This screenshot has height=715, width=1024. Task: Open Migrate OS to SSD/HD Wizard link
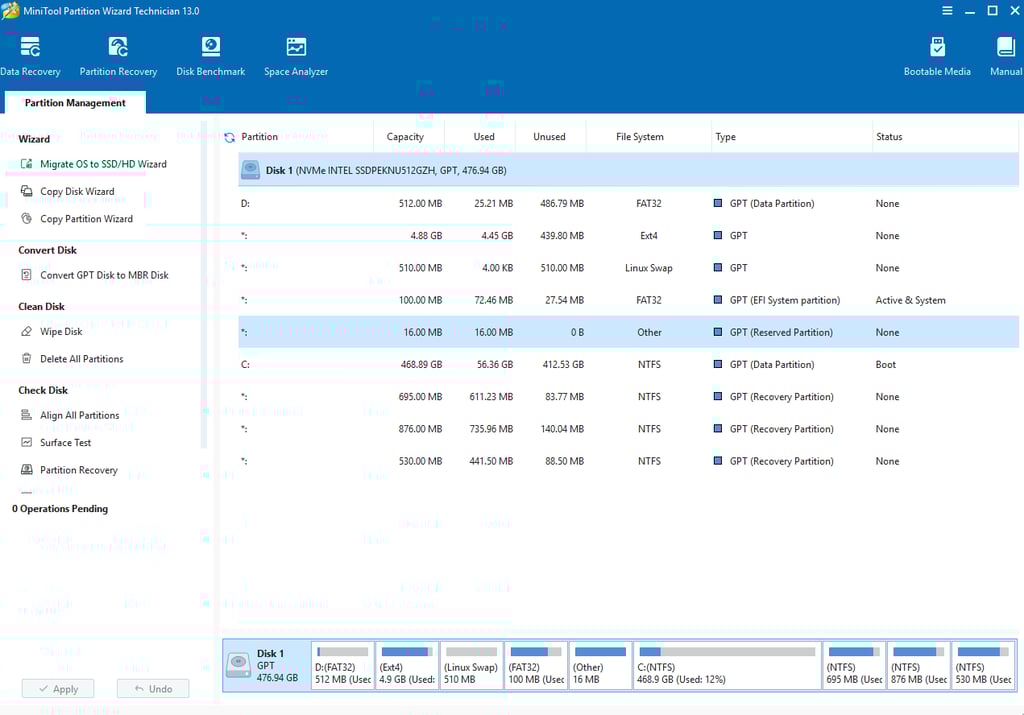[x=103, y=164]
